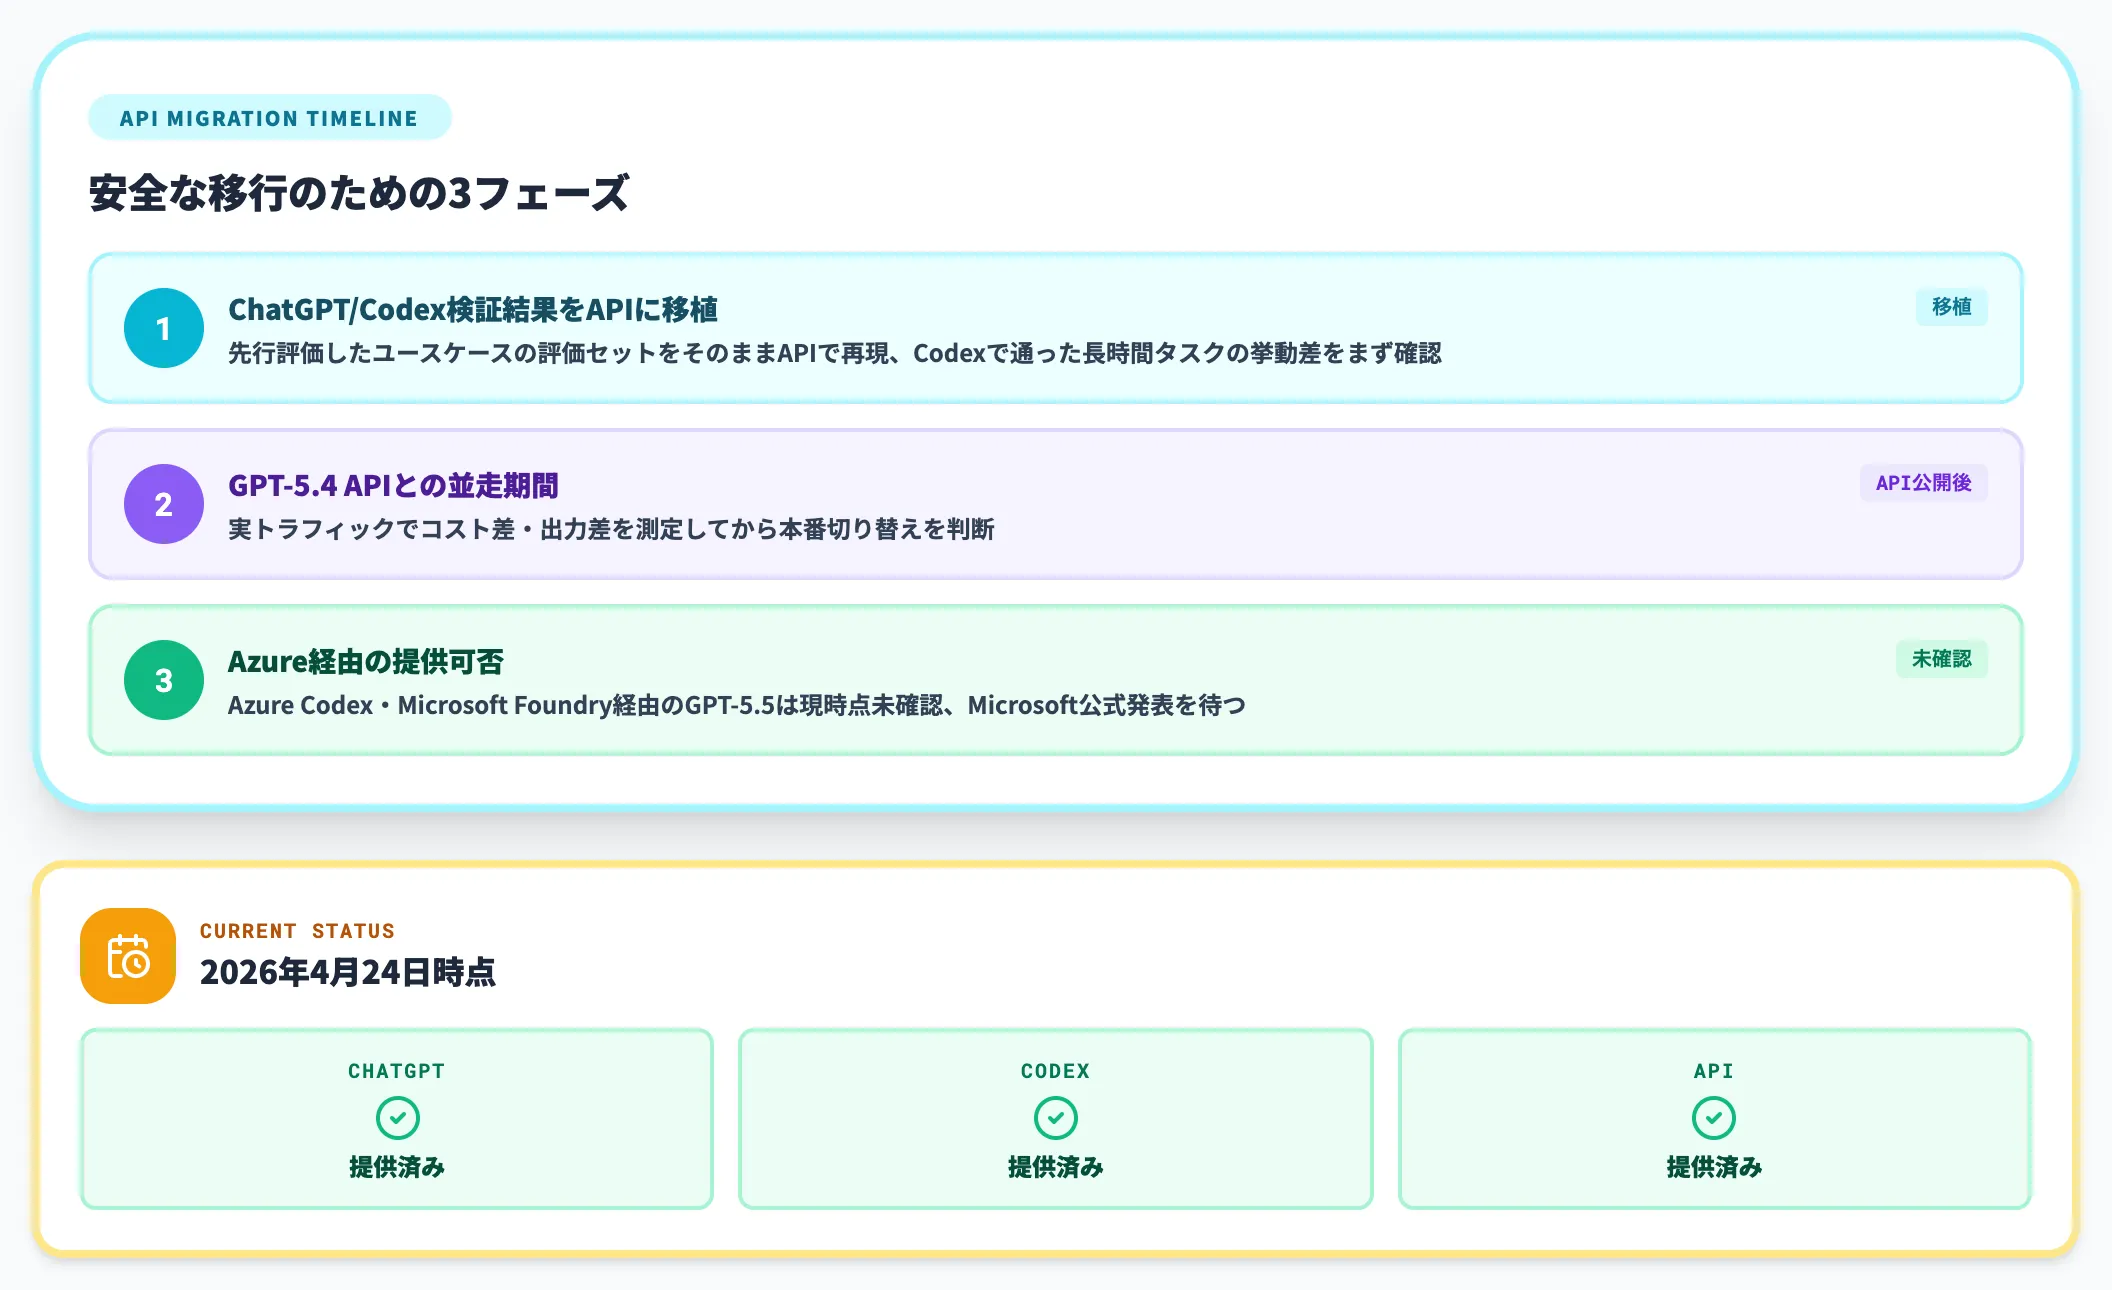Click the CHATGPT label in status card
Viewport: 2112px width, 1290px height.
[x=397, y=1071]
